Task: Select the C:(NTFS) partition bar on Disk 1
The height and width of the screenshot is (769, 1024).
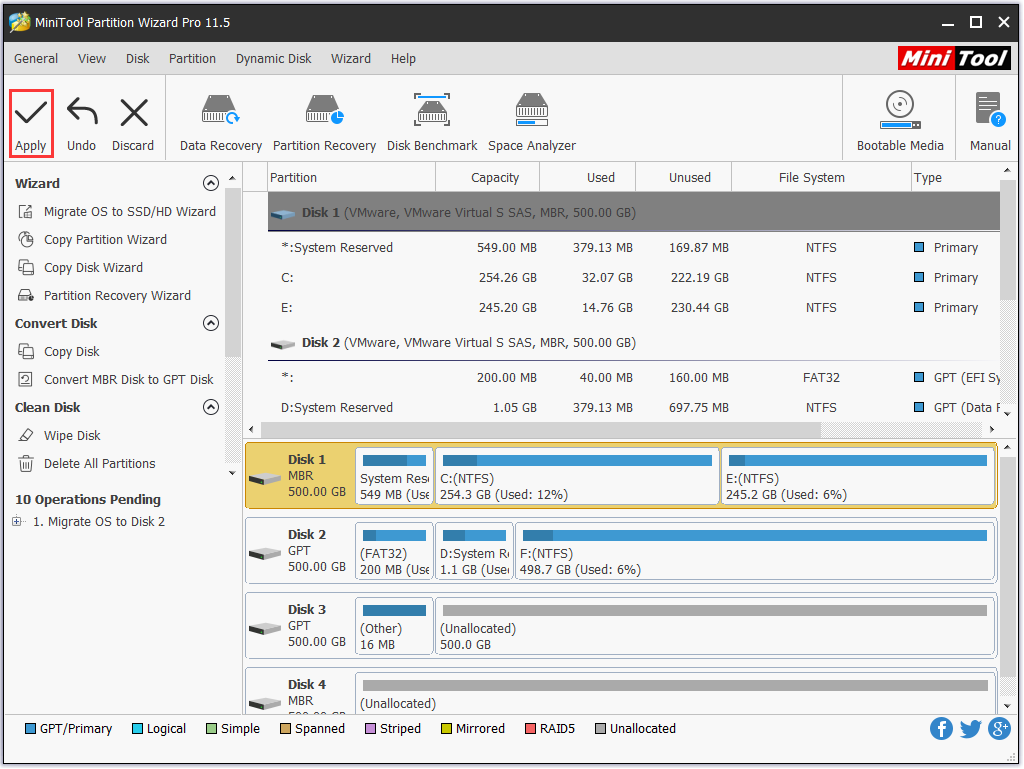Action: click(577, 477)
